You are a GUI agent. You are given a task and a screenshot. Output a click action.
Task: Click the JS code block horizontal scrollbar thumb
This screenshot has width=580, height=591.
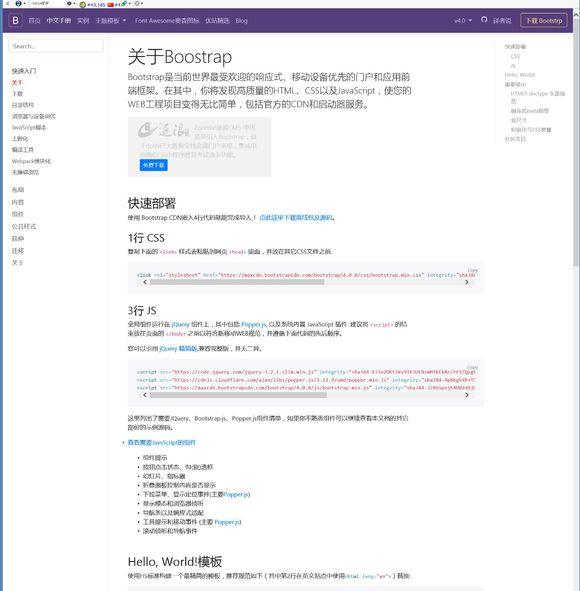(x=238, y=395)
